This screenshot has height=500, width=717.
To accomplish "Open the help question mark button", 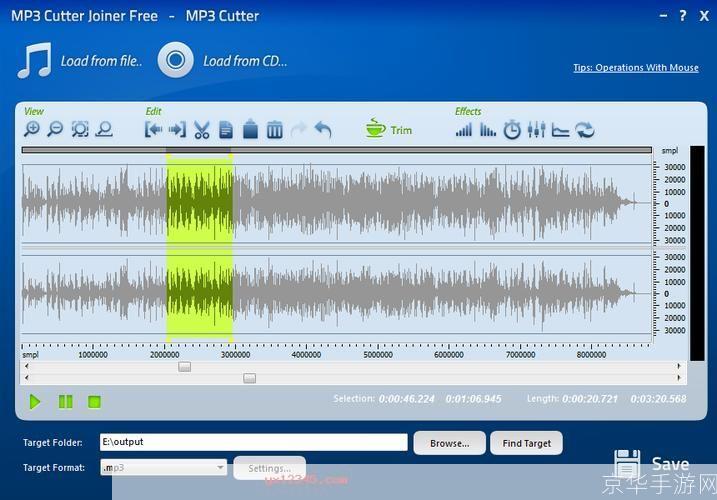I will click(x=683, y=16).
